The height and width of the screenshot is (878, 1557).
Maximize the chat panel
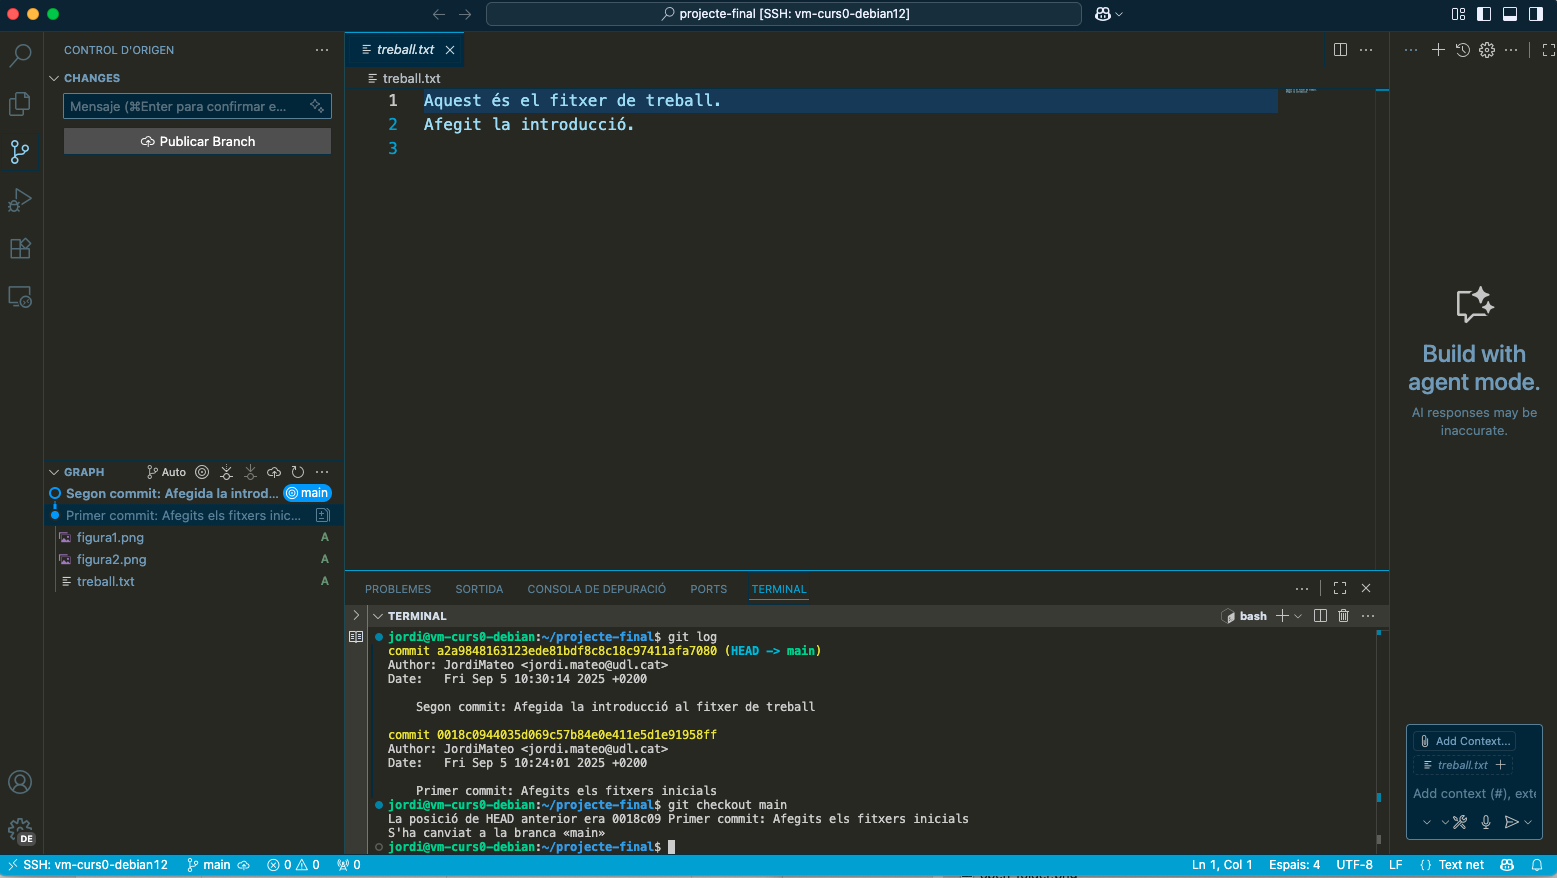(1548, 50)
